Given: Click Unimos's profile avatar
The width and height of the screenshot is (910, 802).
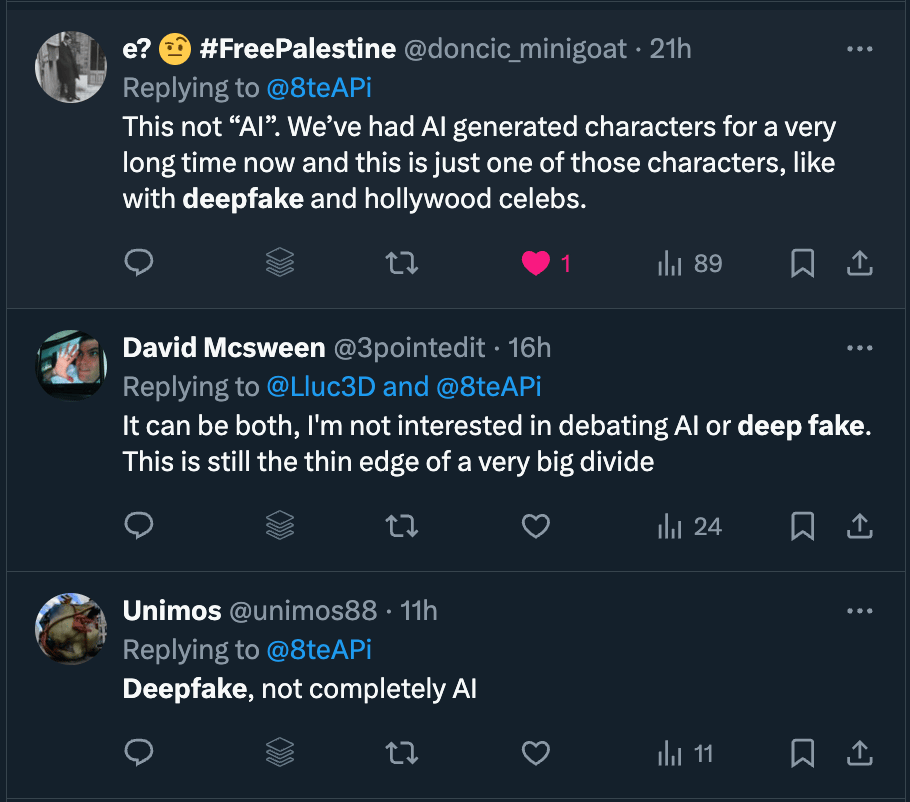Looking at the screenshot, I should click(x=71, y=629).
